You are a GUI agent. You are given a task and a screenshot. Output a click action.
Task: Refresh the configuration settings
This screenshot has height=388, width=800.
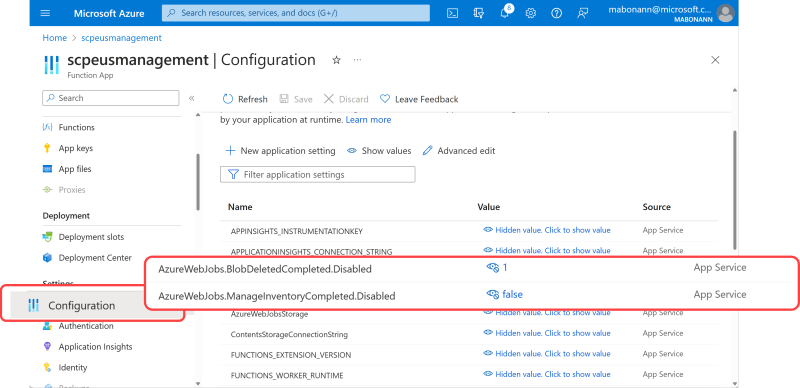pyautogui.click(x=245, y=99)
